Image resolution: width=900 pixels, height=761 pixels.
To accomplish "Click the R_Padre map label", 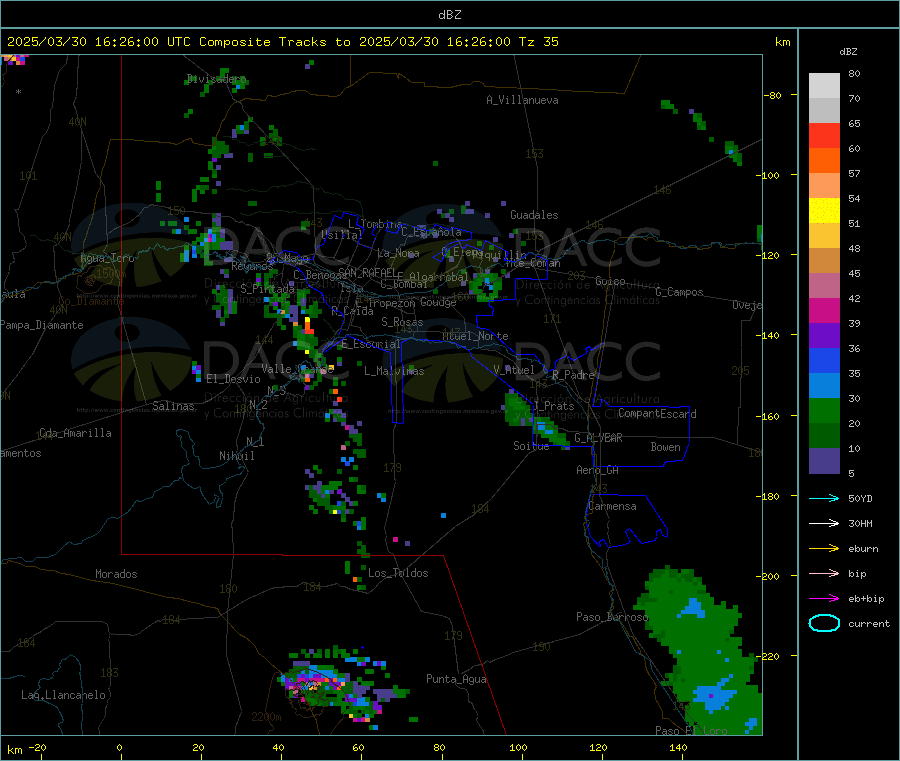I will (x=573, y=375).
